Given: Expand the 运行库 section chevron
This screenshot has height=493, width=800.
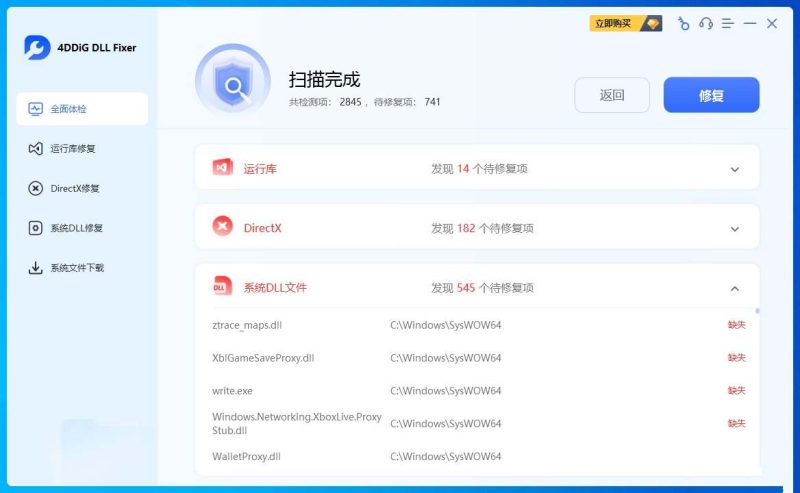Looking at the screenshot, I should coord(735,169).
